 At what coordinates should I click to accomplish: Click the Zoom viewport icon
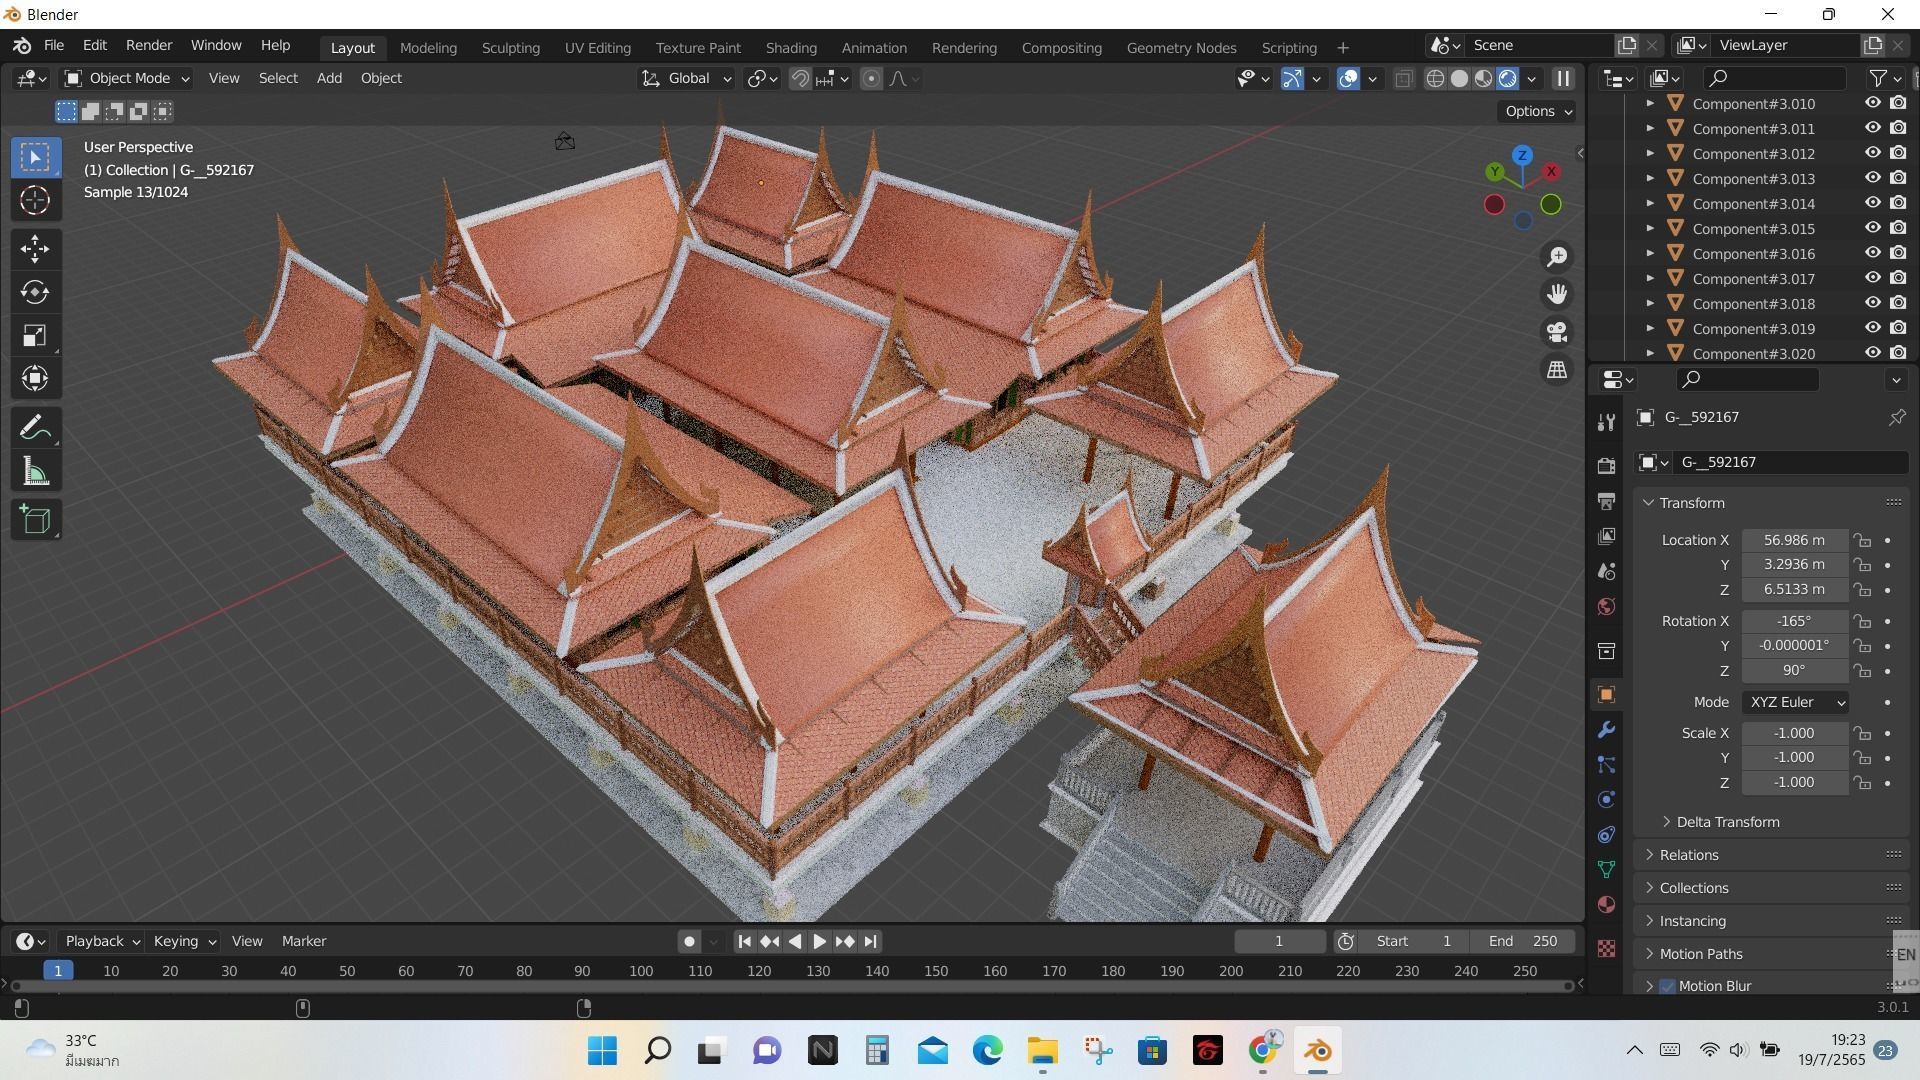[1557, 257]
